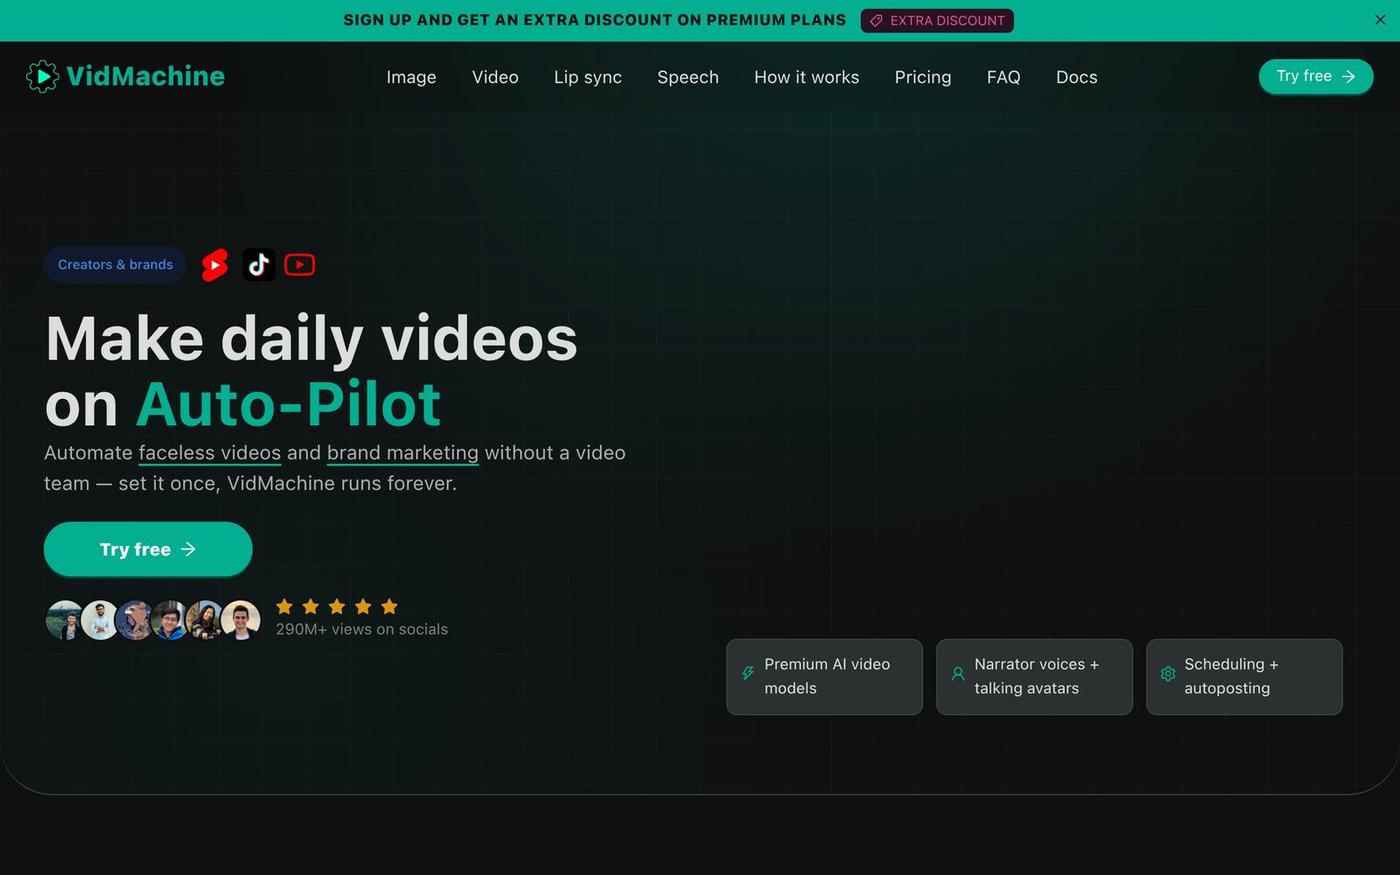The height and width of the screenshot is (875, 1400).
Task: Navigate to How it works
Action: (807, 77)
